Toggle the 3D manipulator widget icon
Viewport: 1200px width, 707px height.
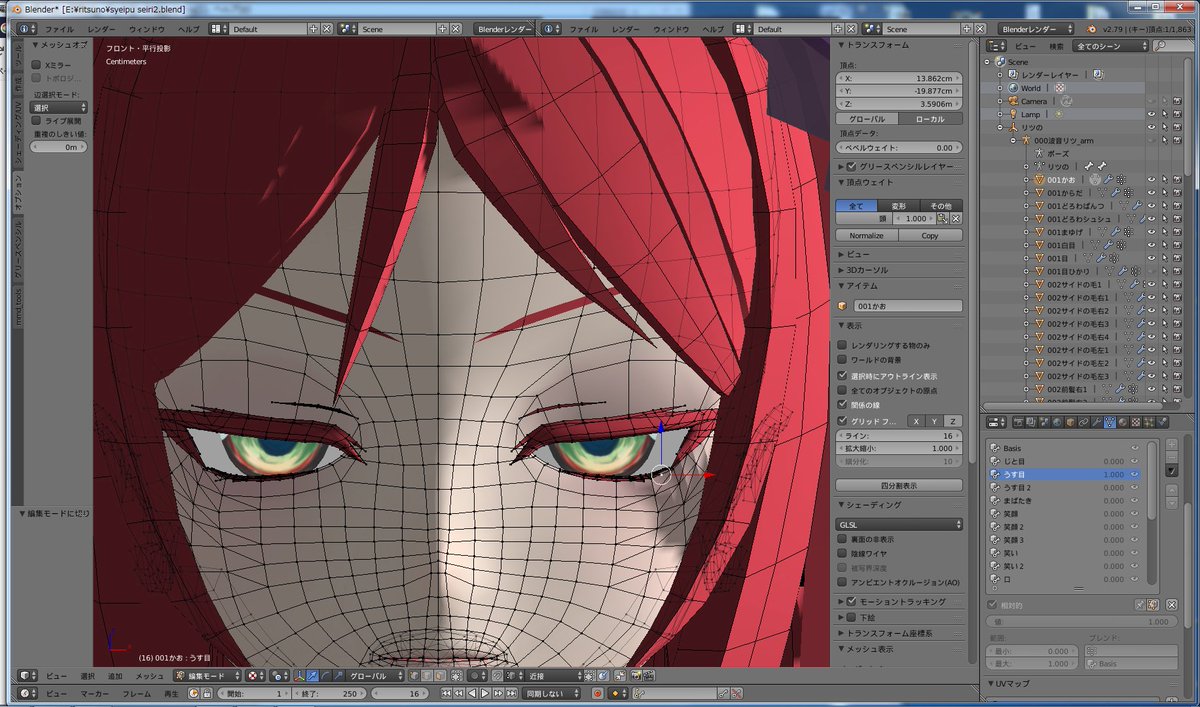tap(299, 675)
